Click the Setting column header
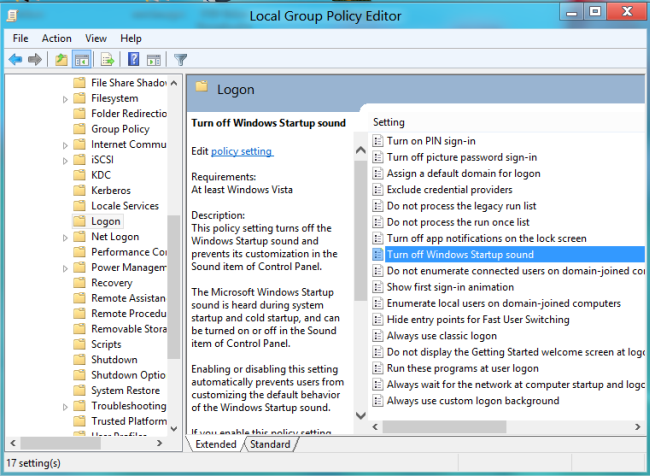The height and width of the screenshot is (476, 650). pyautogui.click(x=389, y=122)
